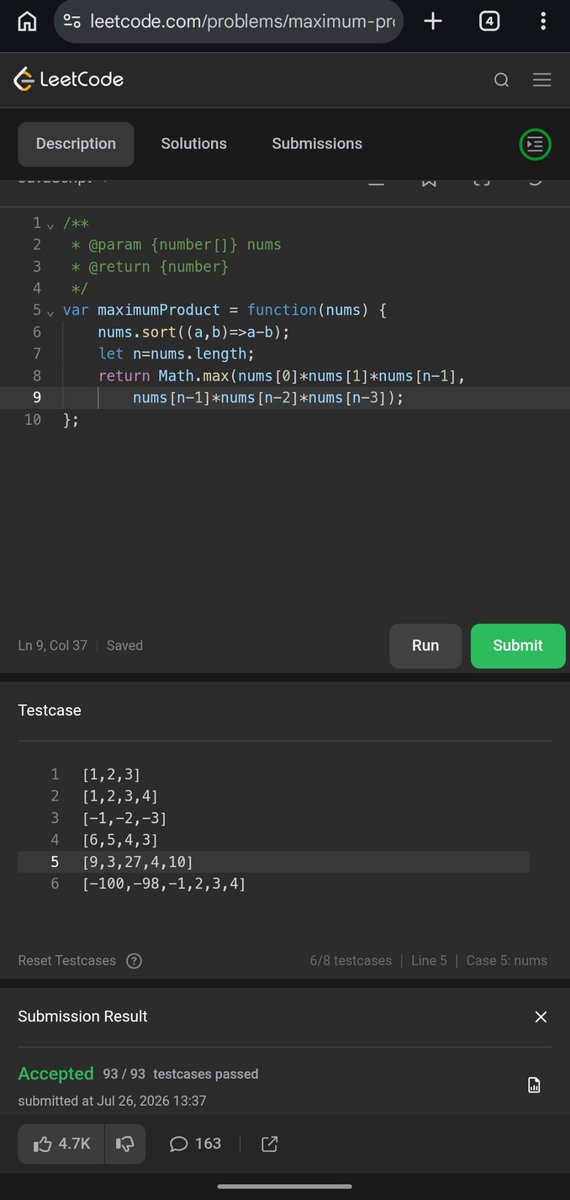Viewport: 570px width, 1200px height.
Task: Open the share external-link icon
Action: click(269, 1144)
